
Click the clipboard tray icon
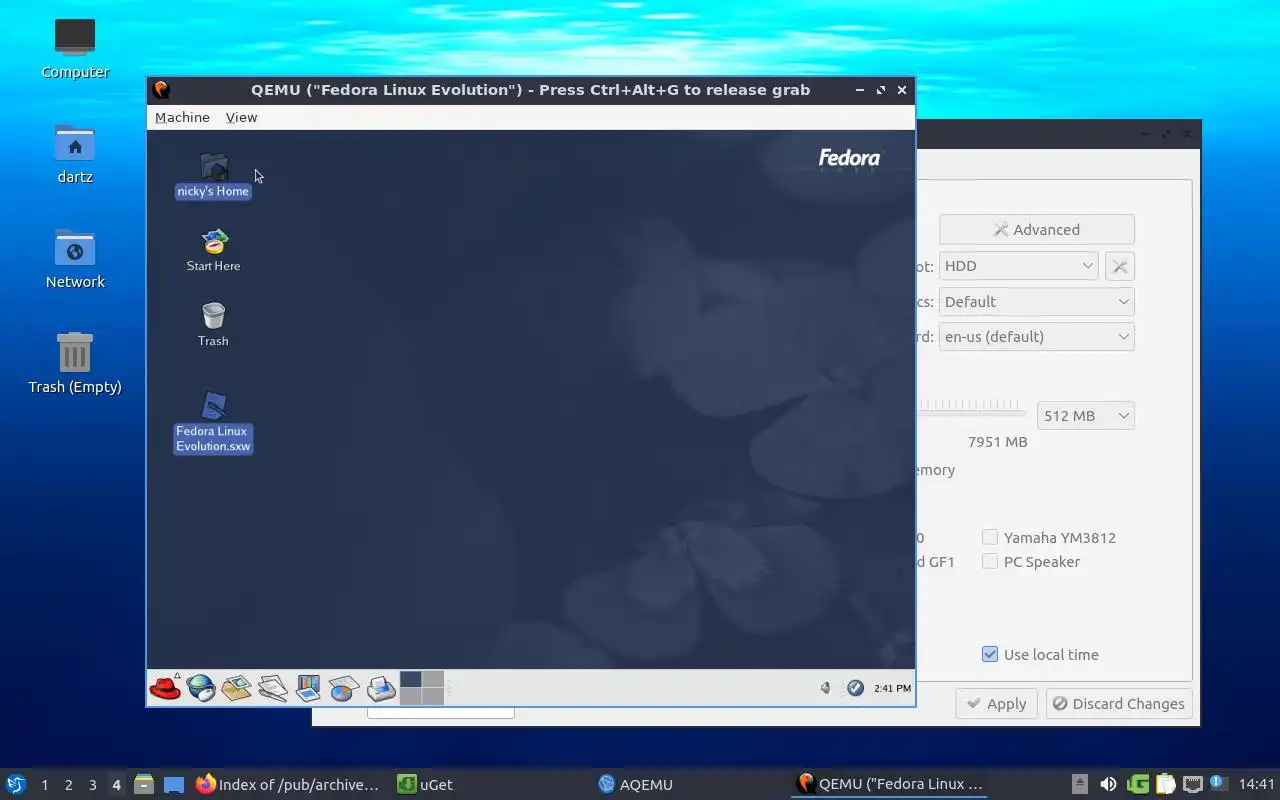pyautogui.click(x=1165, y=784)
